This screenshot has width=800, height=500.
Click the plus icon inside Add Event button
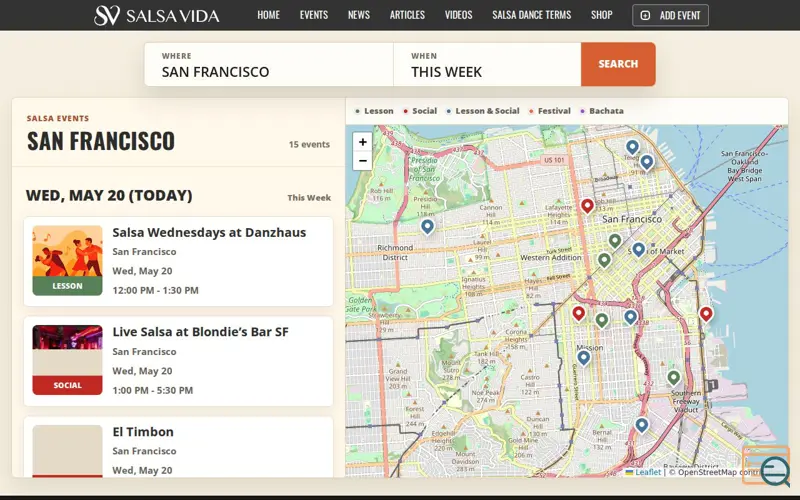pos(645,15)
